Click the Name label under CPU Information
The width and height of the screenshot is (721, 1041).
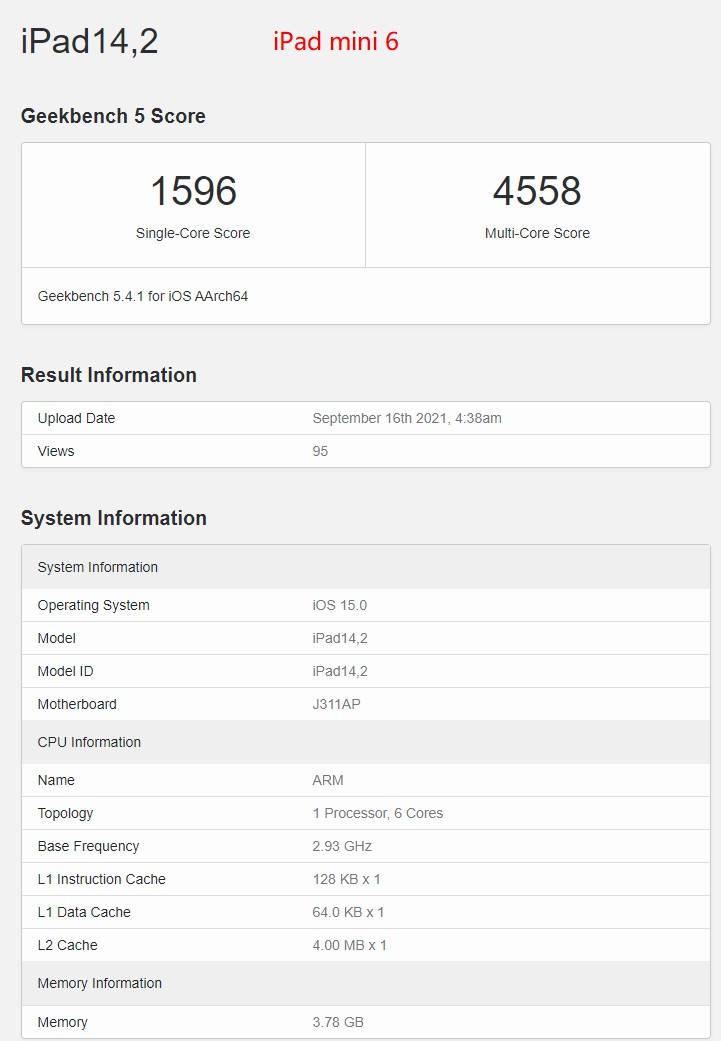pyautogui.click(x=56, y=780)
